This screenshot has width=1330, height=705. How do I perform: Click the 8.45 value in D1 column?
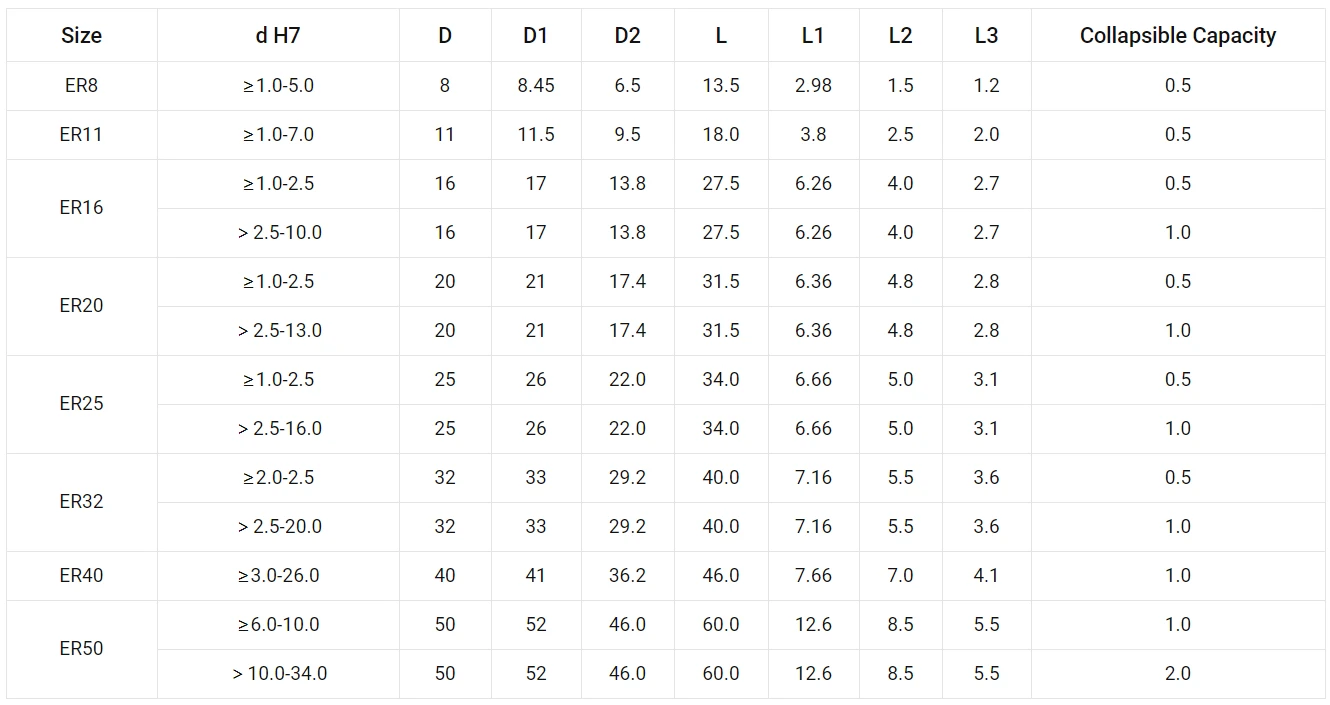pos(536,85)
